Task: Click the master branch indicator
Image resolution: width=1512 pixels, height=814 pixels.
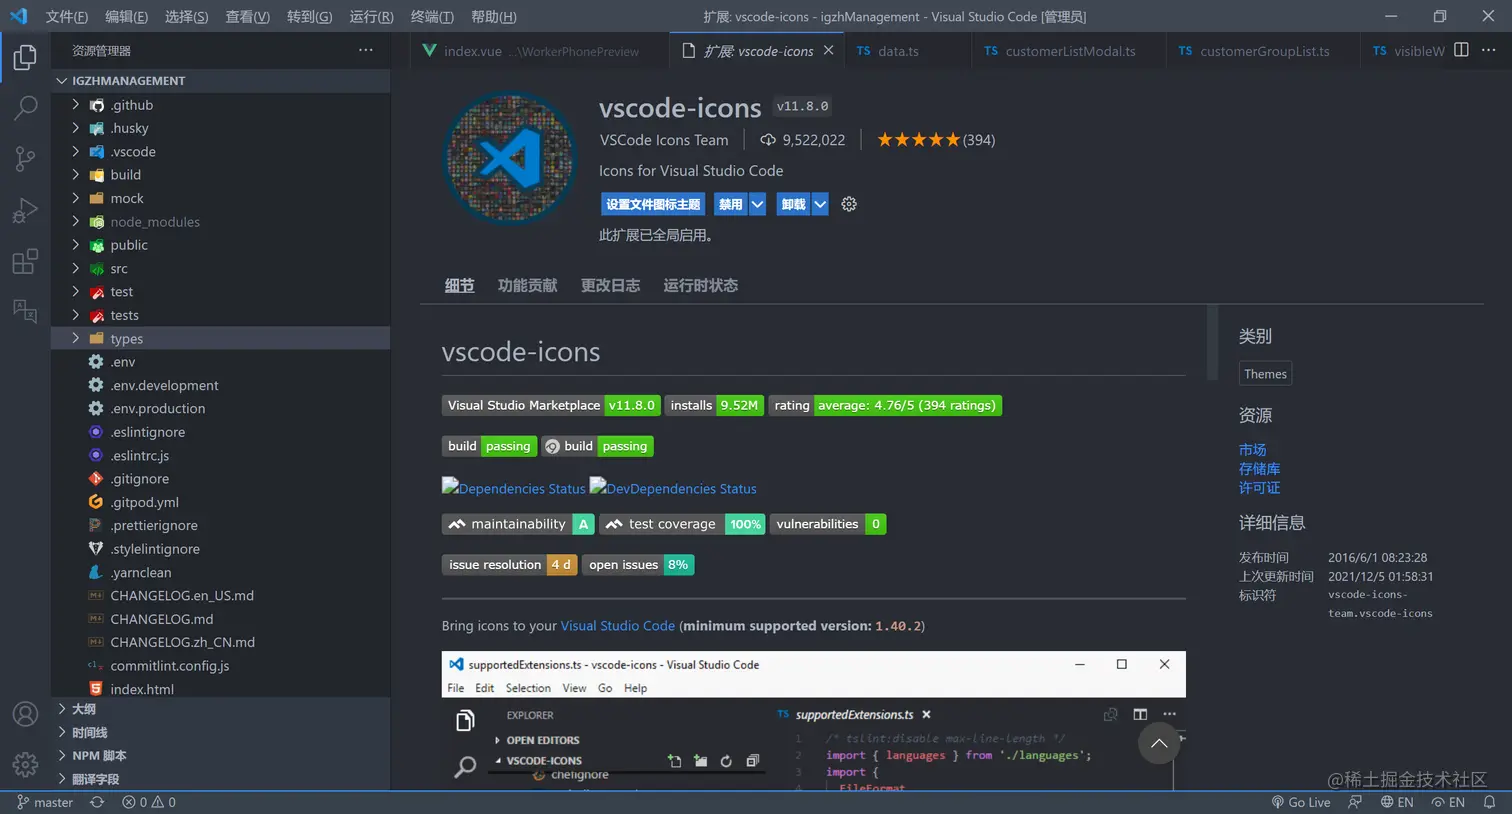Action: click(45, 802)
